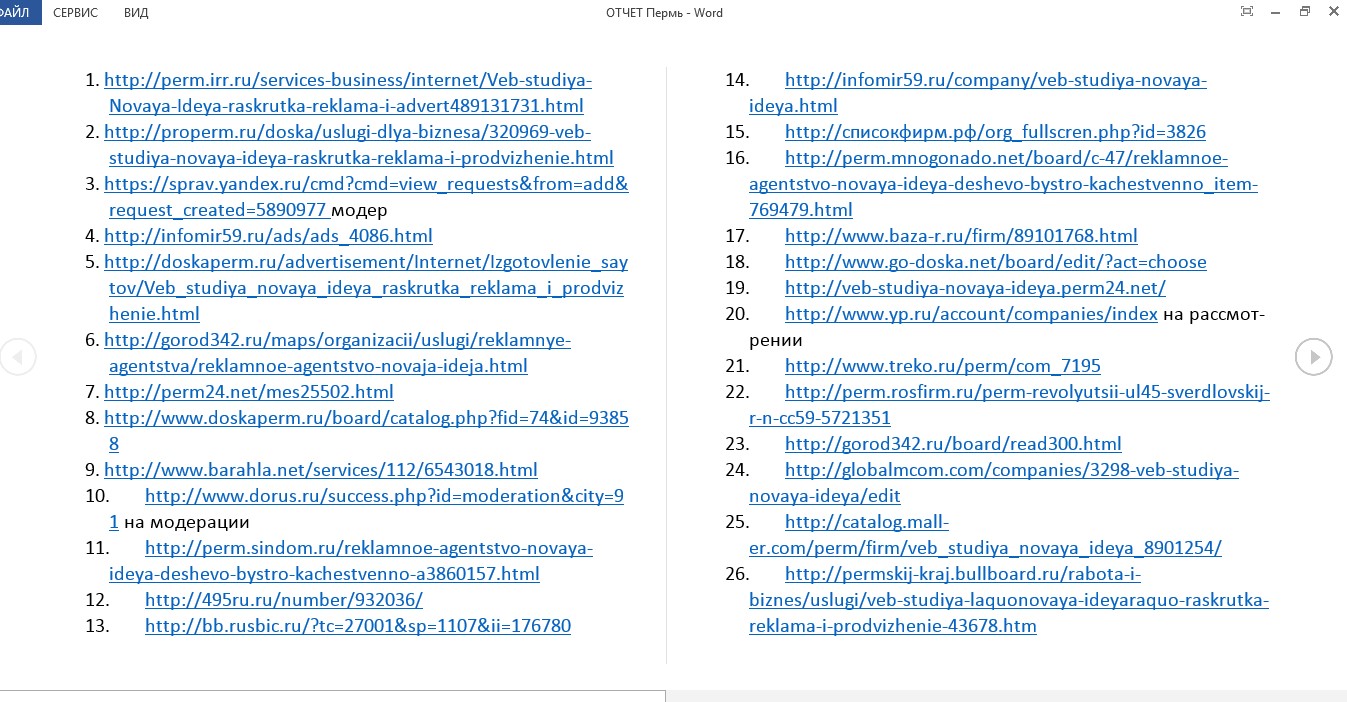
Task: Click the infomir59.ru ads link in item 4
Action: tap(268, 235)
